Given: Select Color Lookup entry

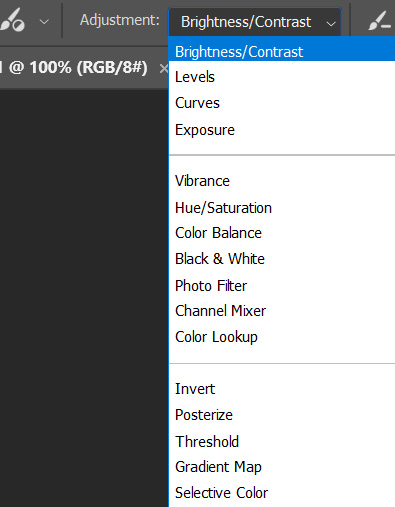Looking at the screenshot, I should pyautogui.click(x=282, y=337).
